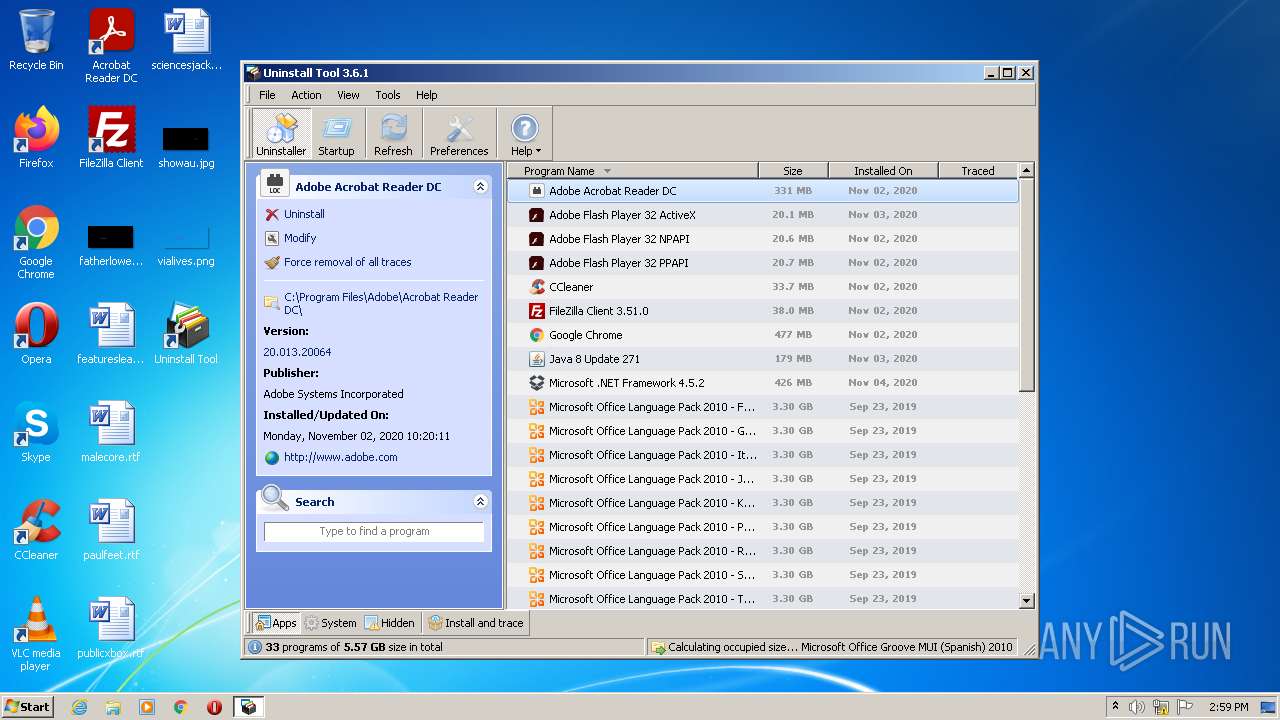Select the Office Language Pack 2010 - K... row
Screen dimensions: 1280x720
coord(763,503)
